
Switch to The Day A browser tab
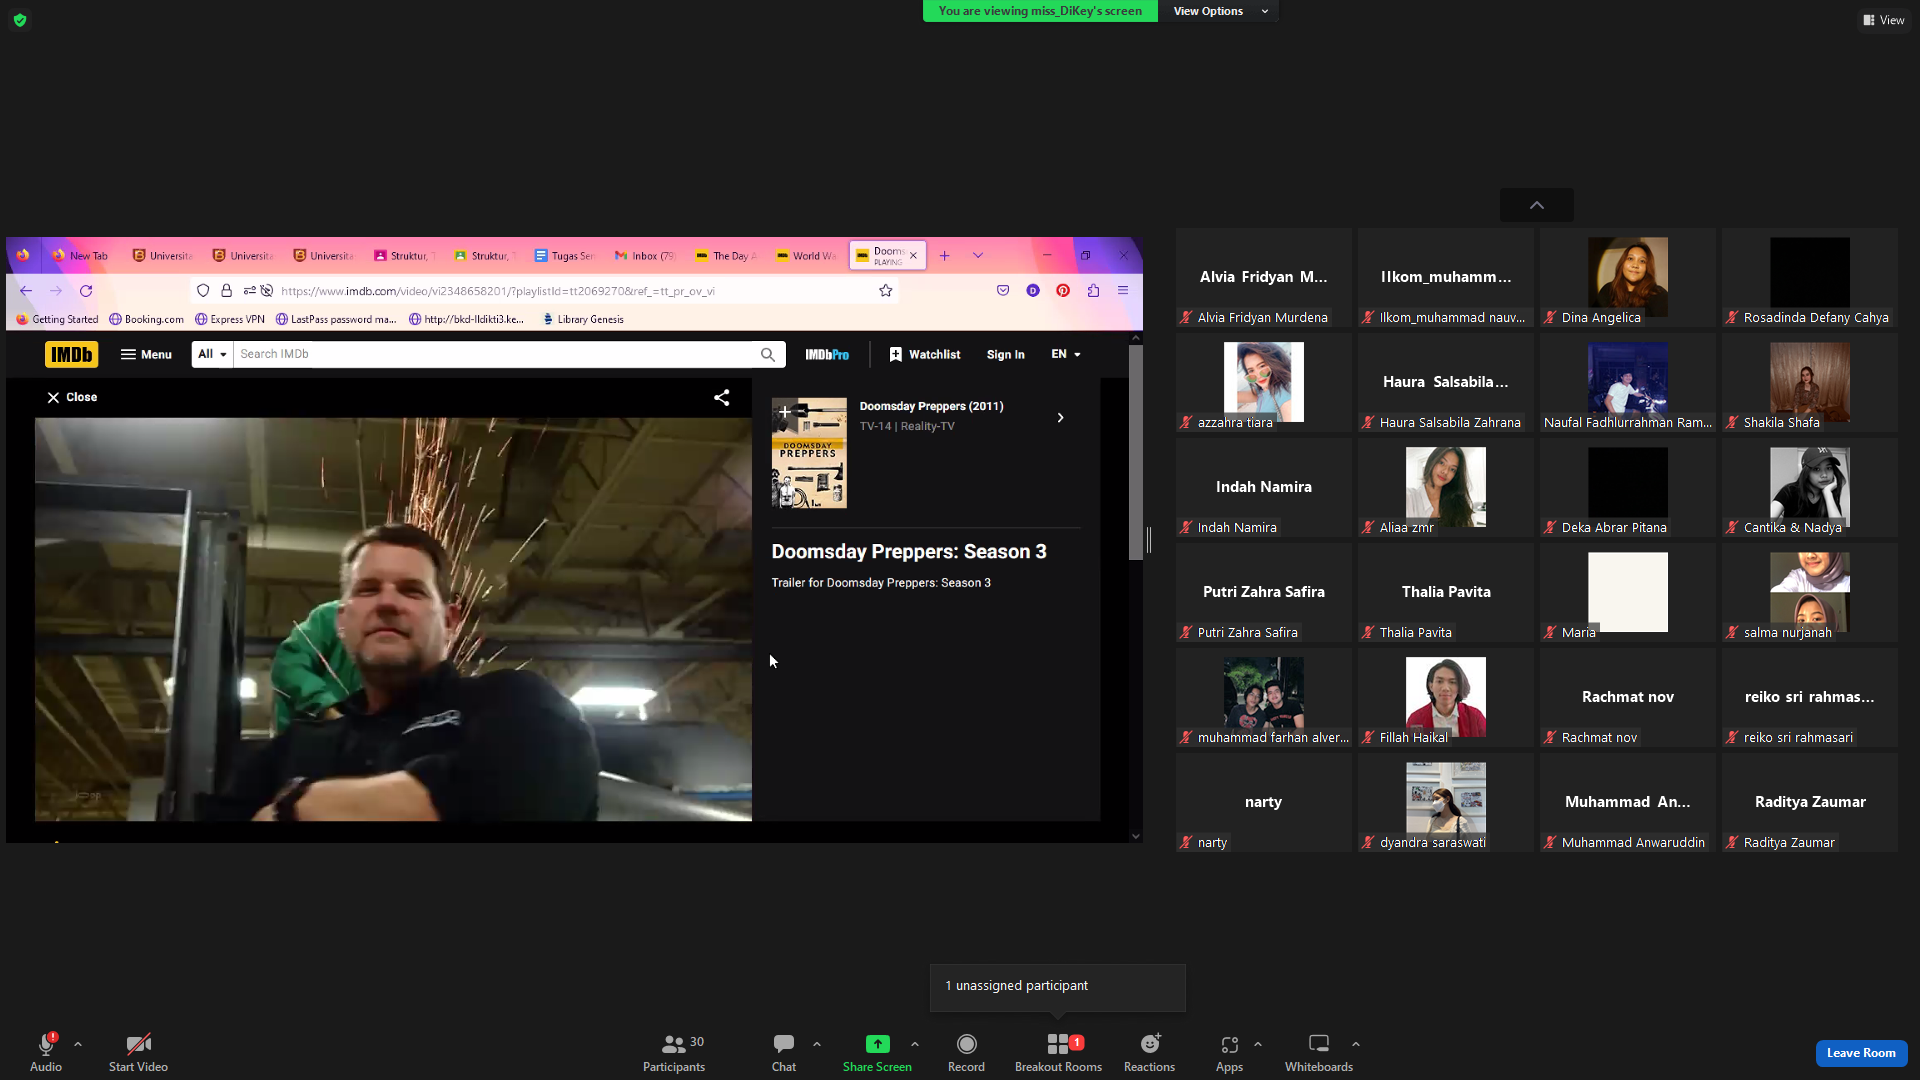point(726,256)
